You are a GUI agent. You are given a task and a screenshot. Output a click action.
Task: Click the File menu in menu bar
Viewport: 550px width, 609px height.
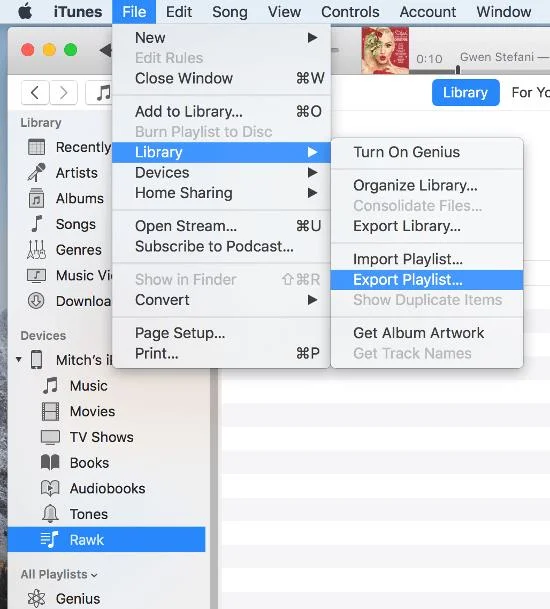(x=134, y=12)
